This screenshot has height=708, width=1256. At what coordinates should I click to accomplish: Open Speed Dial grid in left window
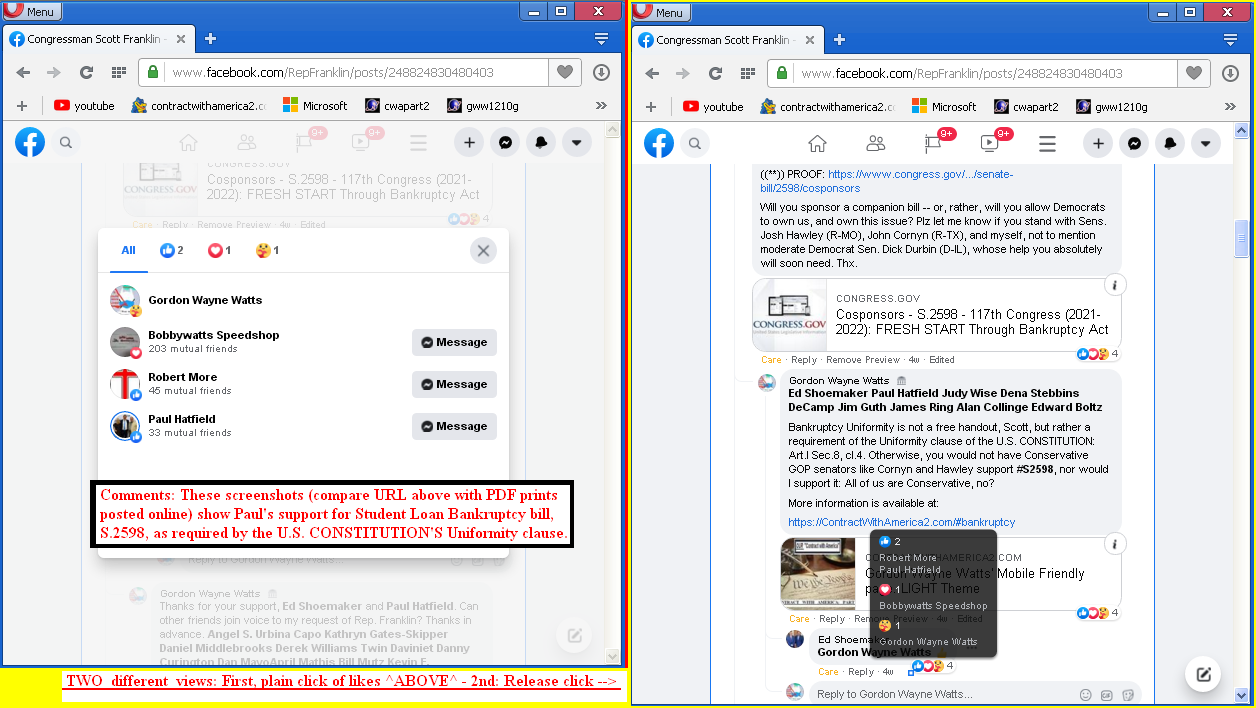click(x=119, y=73)
